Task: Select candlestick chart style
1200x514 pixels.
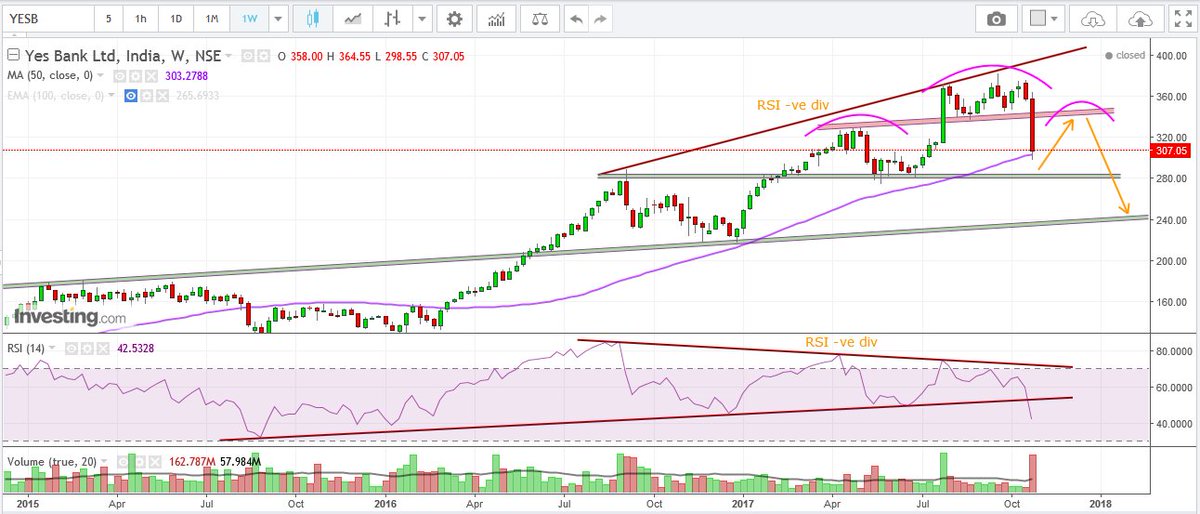Action: (312, 19)
